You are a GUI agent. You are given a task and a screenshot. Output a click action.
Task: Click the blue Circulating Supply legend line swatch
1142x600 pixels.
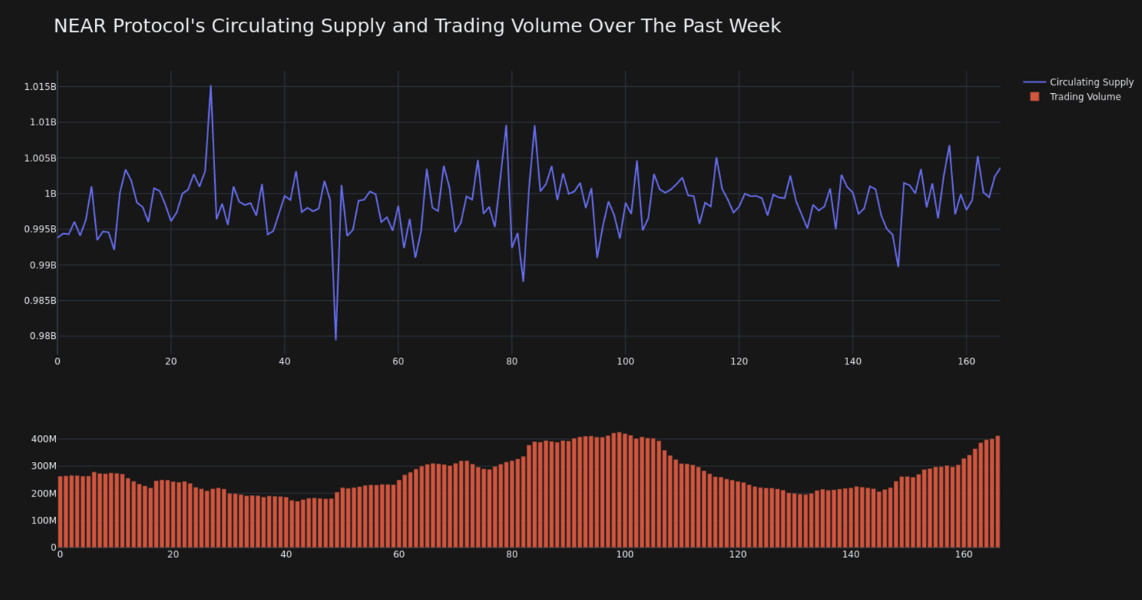pos(1034,82)
